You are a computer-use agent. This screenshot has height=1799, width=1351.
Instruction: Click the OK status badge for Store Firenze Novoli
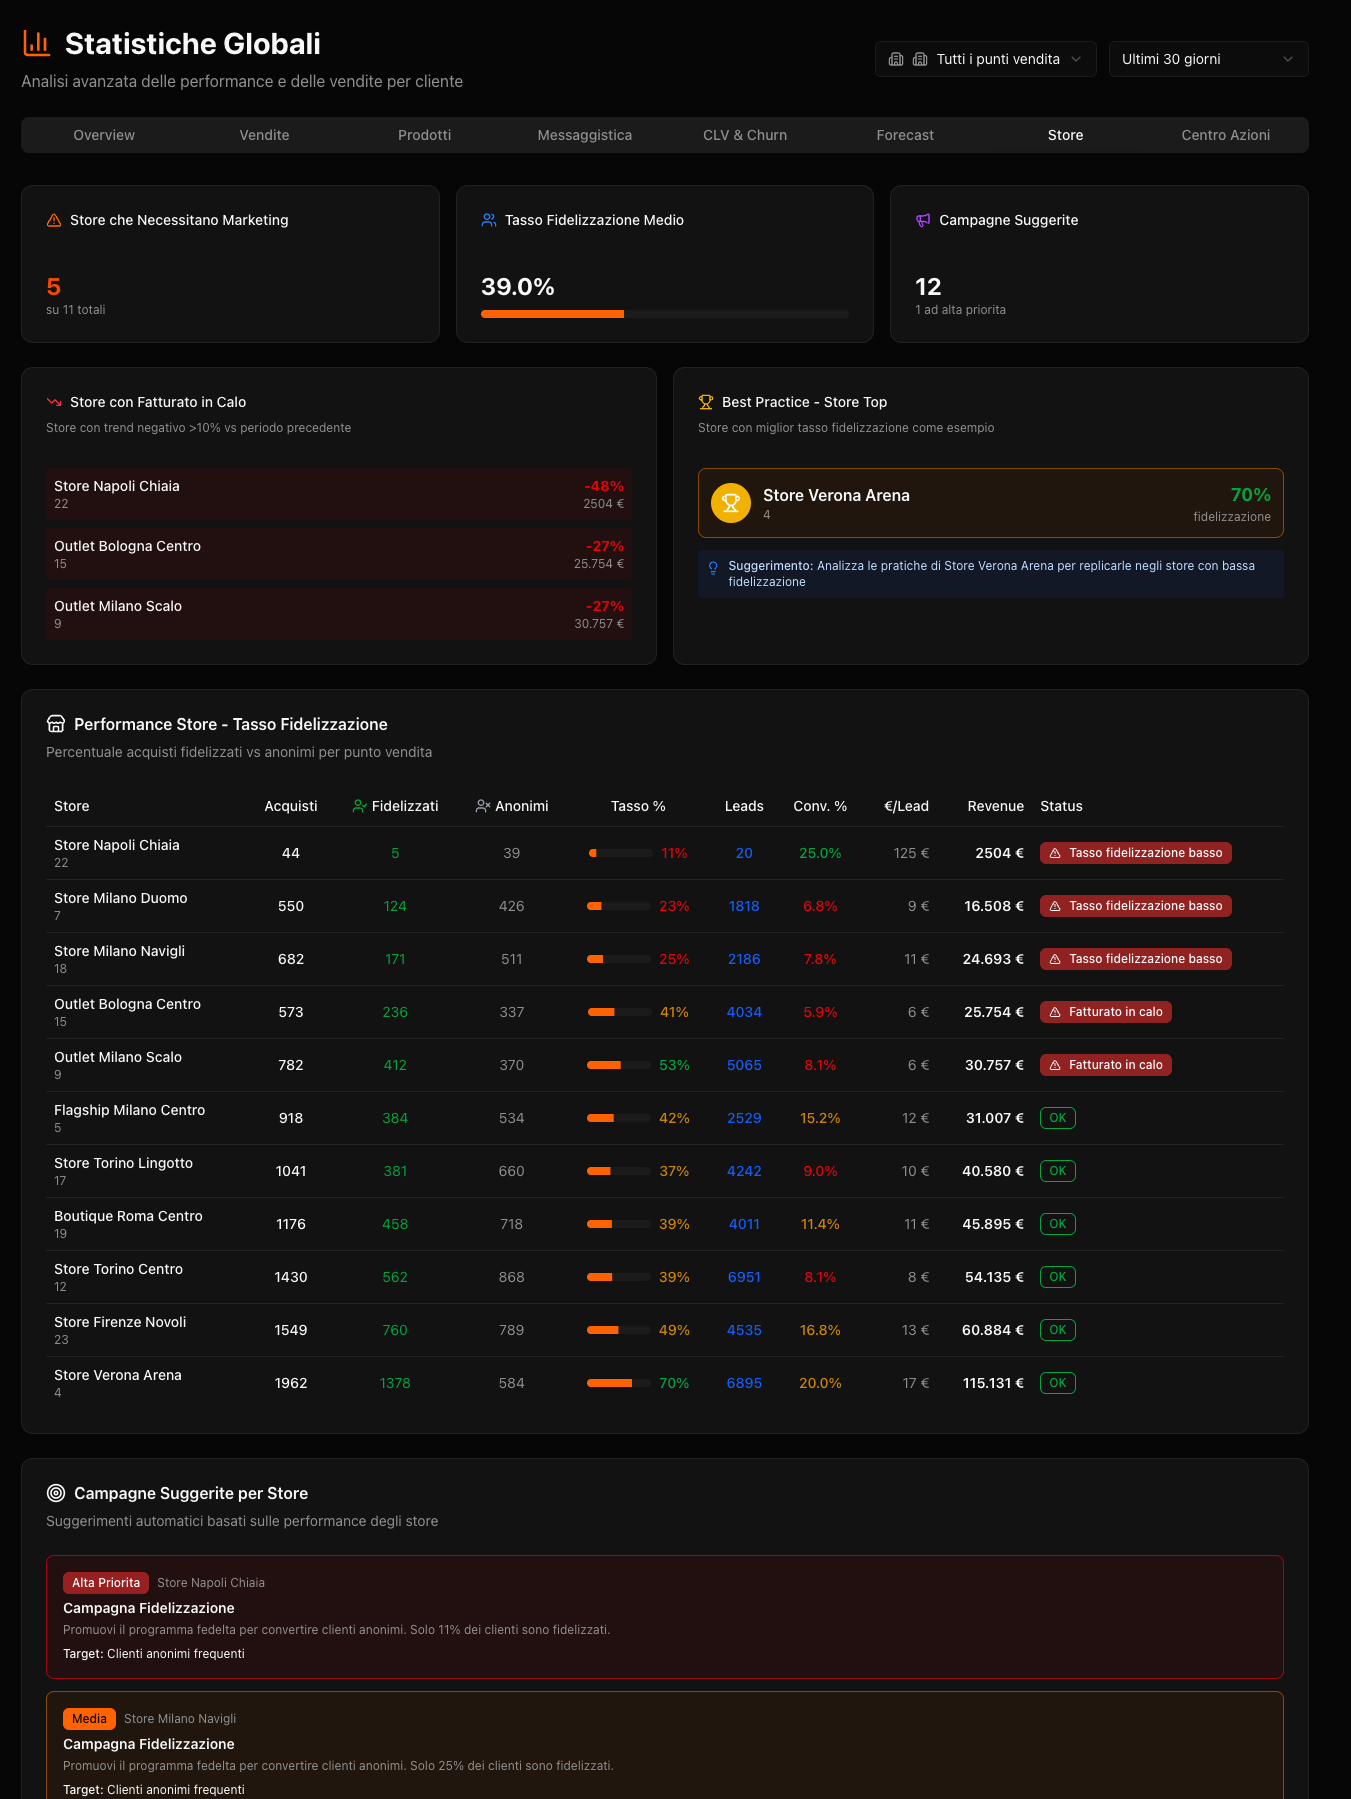click(1057, 1330)
